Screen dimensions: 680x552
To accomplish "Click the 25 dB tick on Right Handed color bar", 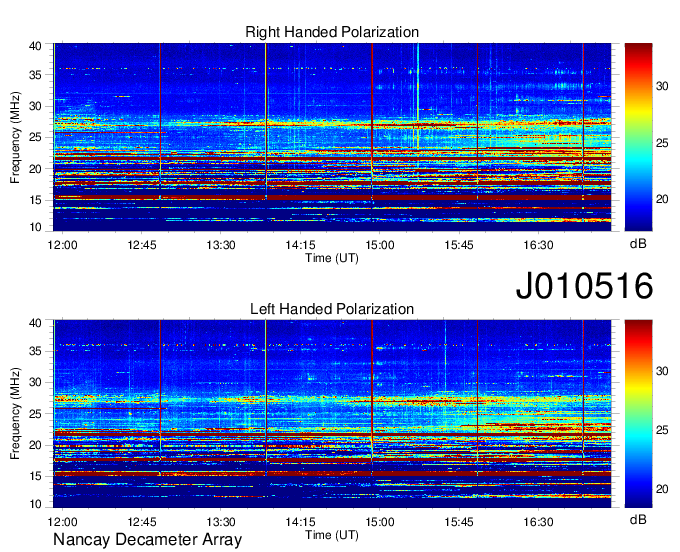I will (662, 143).
